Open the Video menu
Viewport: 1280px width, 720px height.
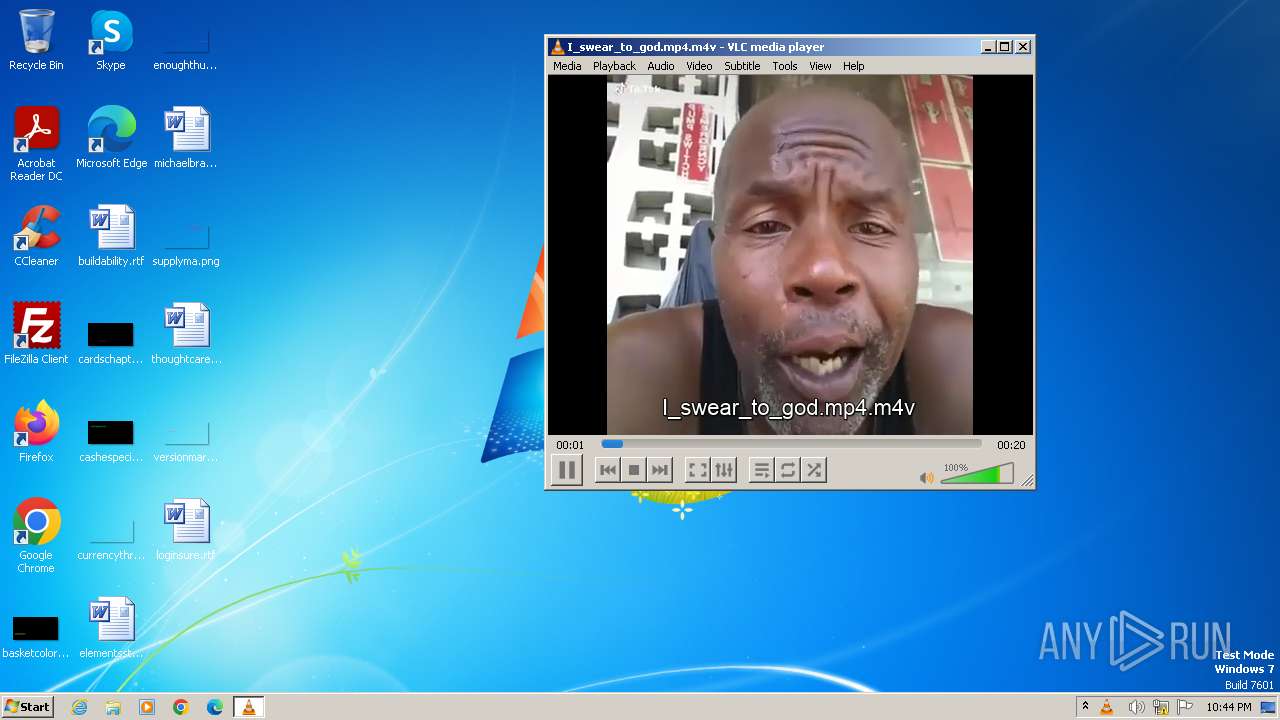tap(699, 66)
